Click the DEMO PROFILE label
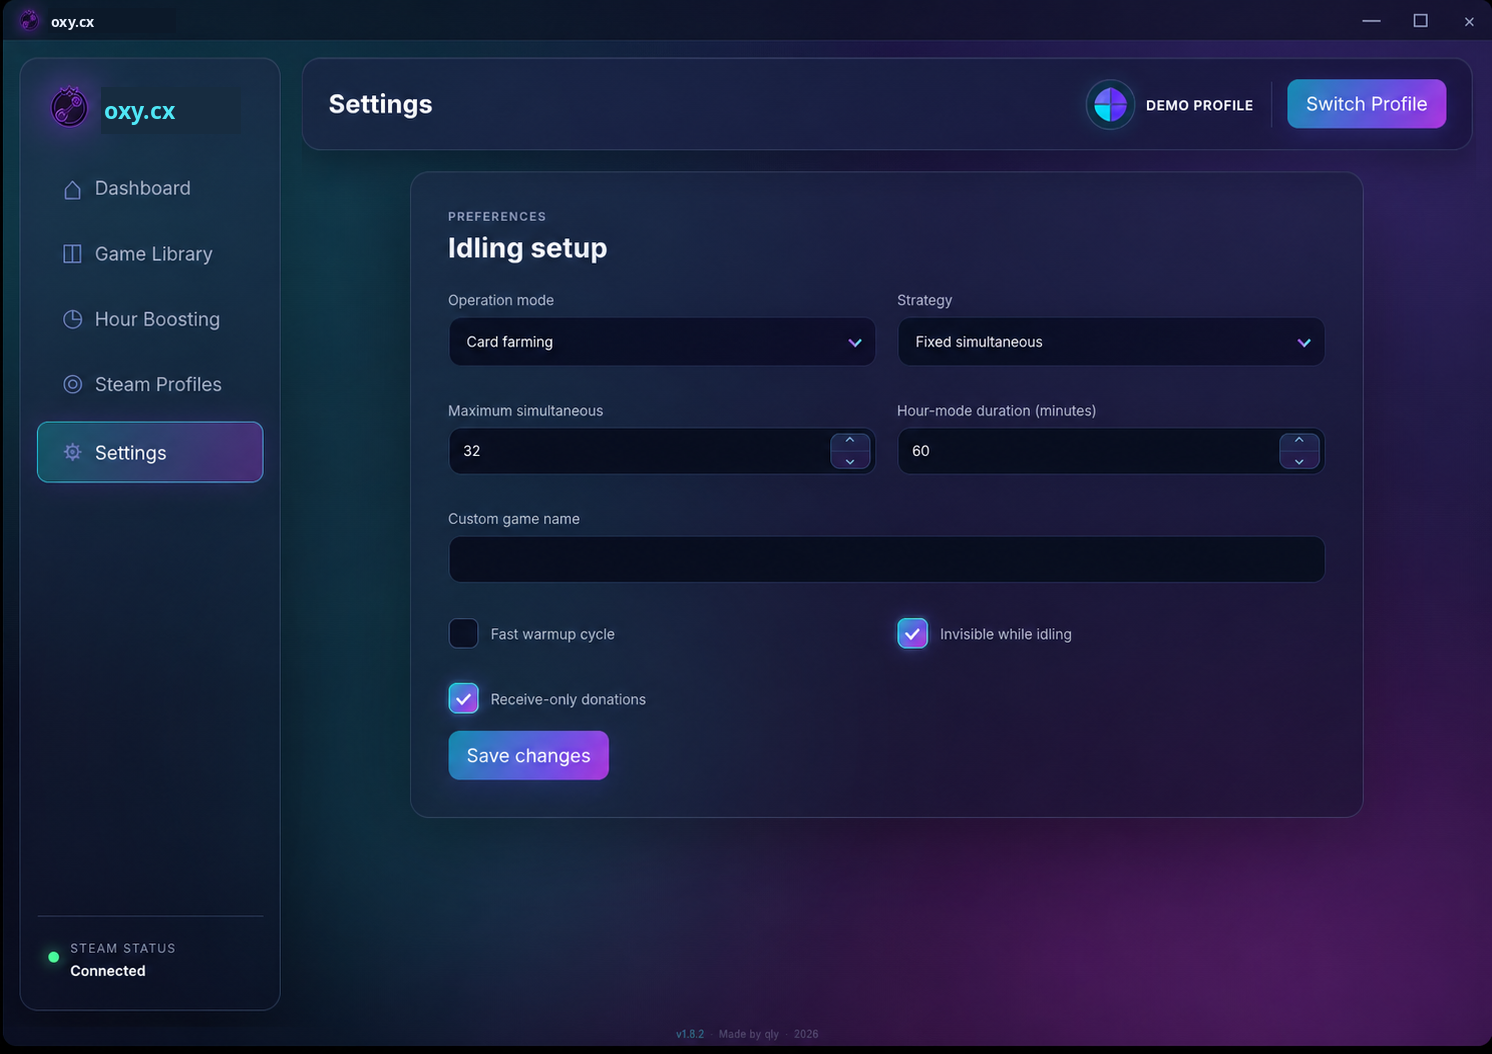The height and width of the screenshot is (1054, 1492). click(1199, 105)
